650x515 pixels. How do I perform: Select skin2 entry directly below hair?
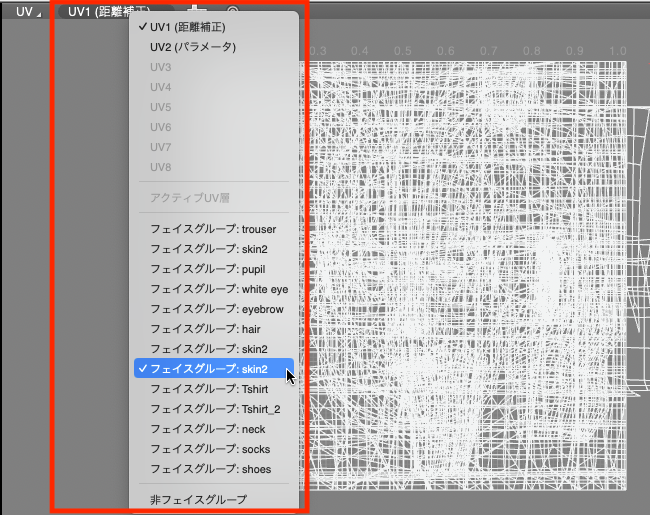click(x=208, y=349)
